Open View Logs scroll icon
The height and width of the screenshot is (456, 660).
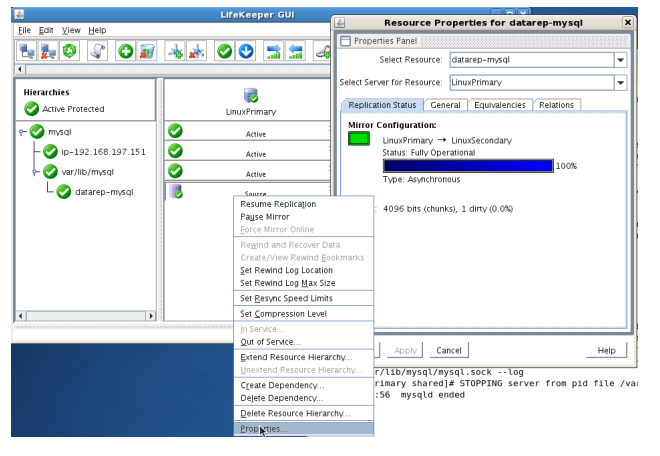point(98,51)
